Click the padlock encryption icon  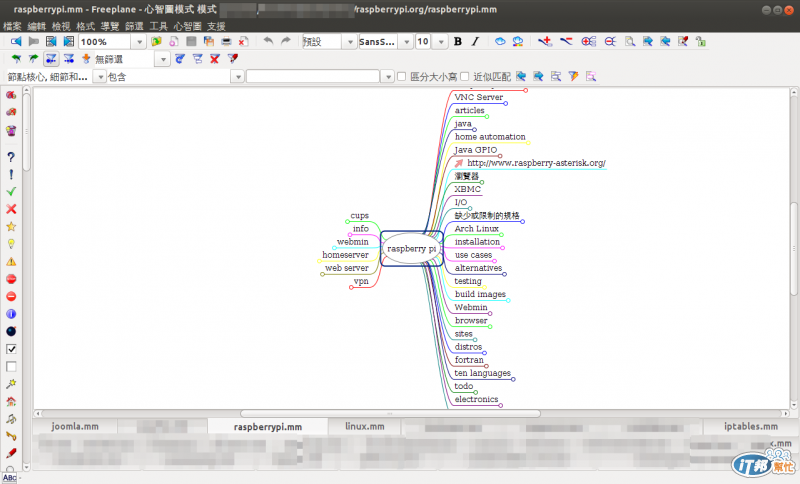pyautogui.click(x=701, y=41)
